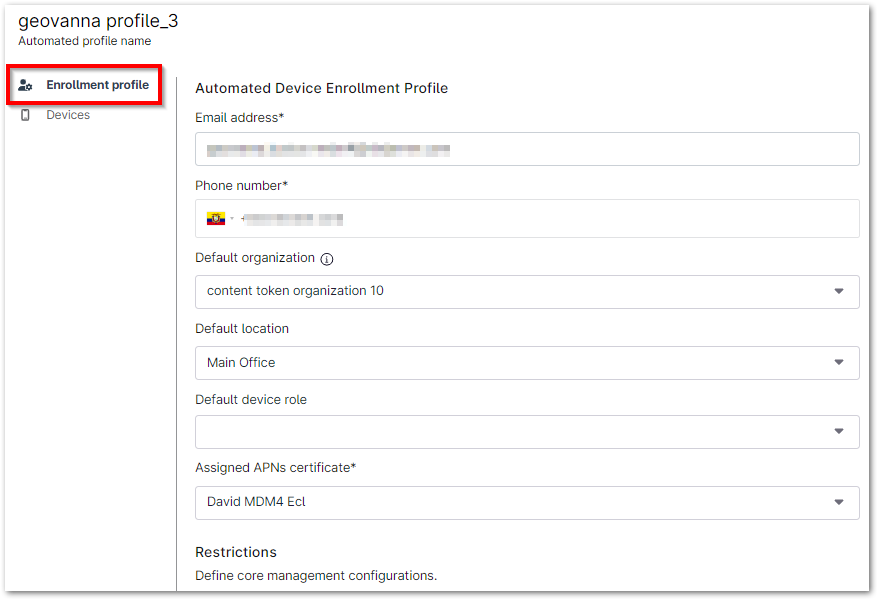The height and width of the screenshot is (600, 878).
Task: Switch to the Devices tab
Action: point(67,114)
